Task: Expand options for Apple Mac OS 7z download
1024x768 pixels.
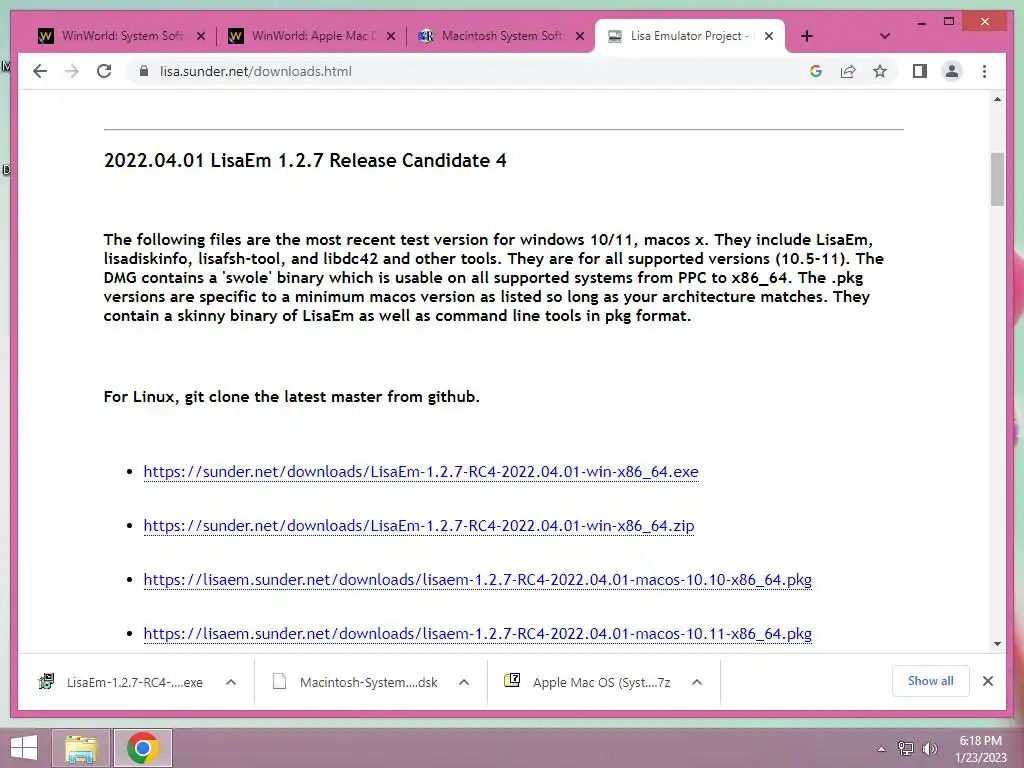Action: click(x=697, y=682)
